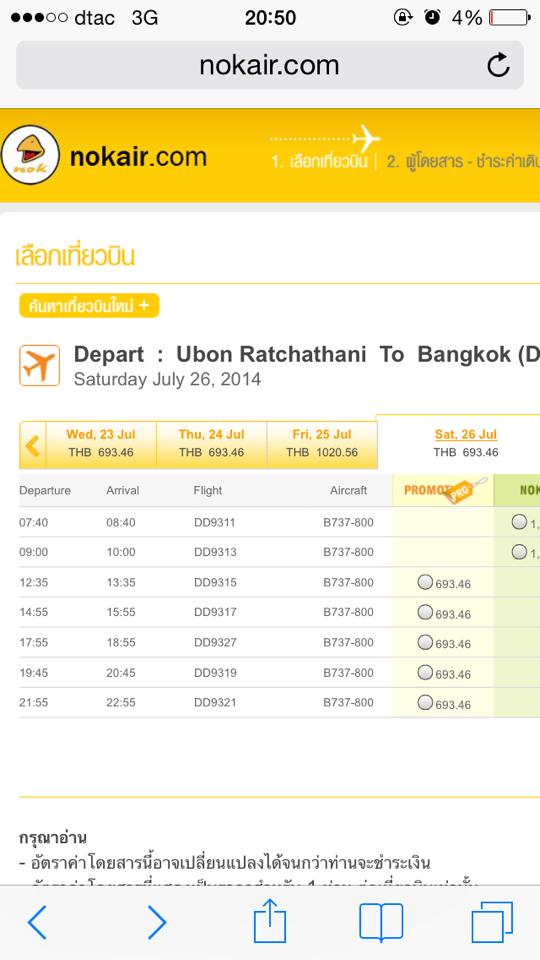The height and width of the screenshot is (960, 540).
Task: Open the Safari share sheet icon
Action: (270, 920)
